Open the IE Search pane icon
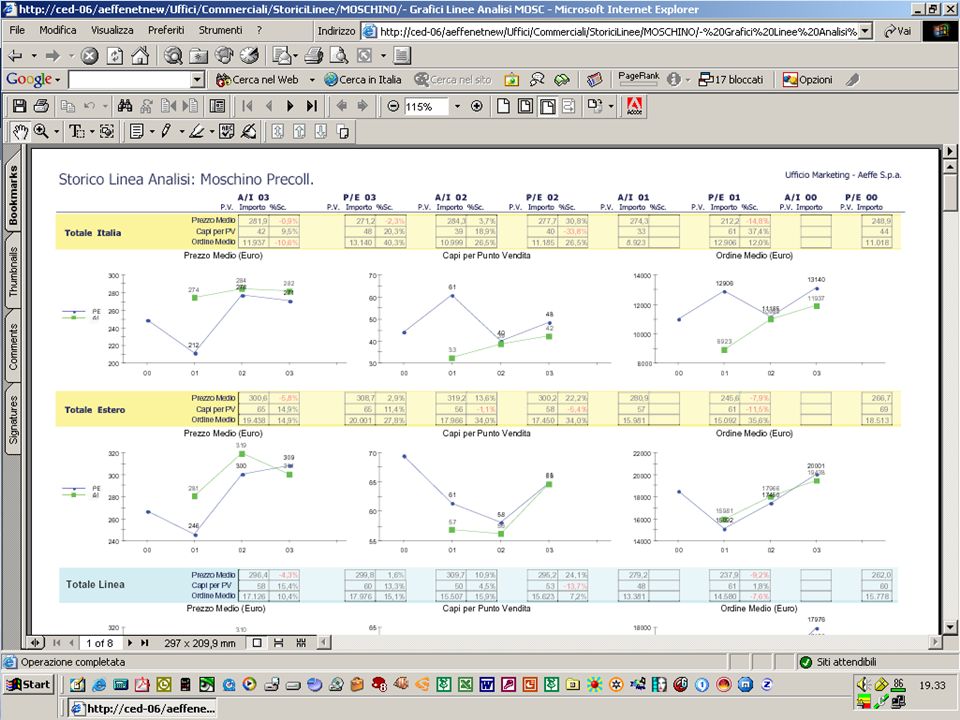 point(173,56)
